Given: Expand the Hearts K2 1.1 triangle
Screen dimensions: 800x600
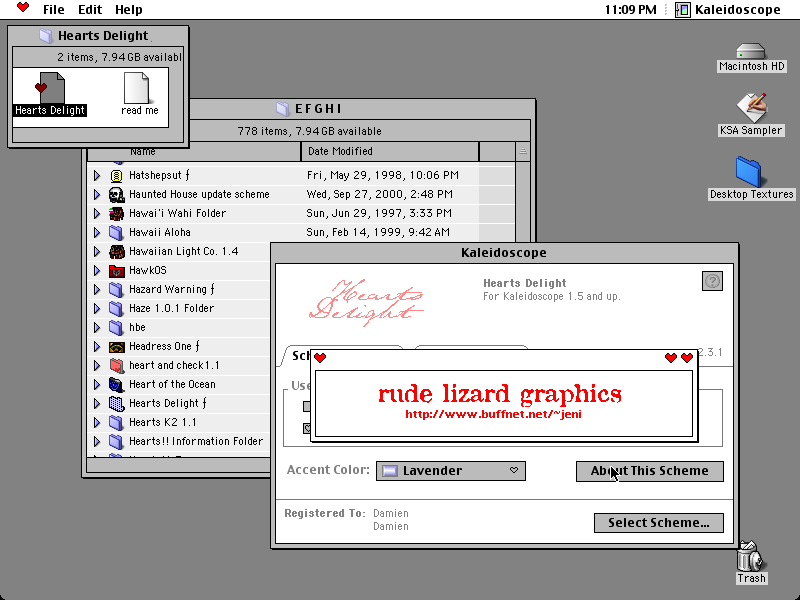Looking at the screenshot, I should (x=97, y=423).
